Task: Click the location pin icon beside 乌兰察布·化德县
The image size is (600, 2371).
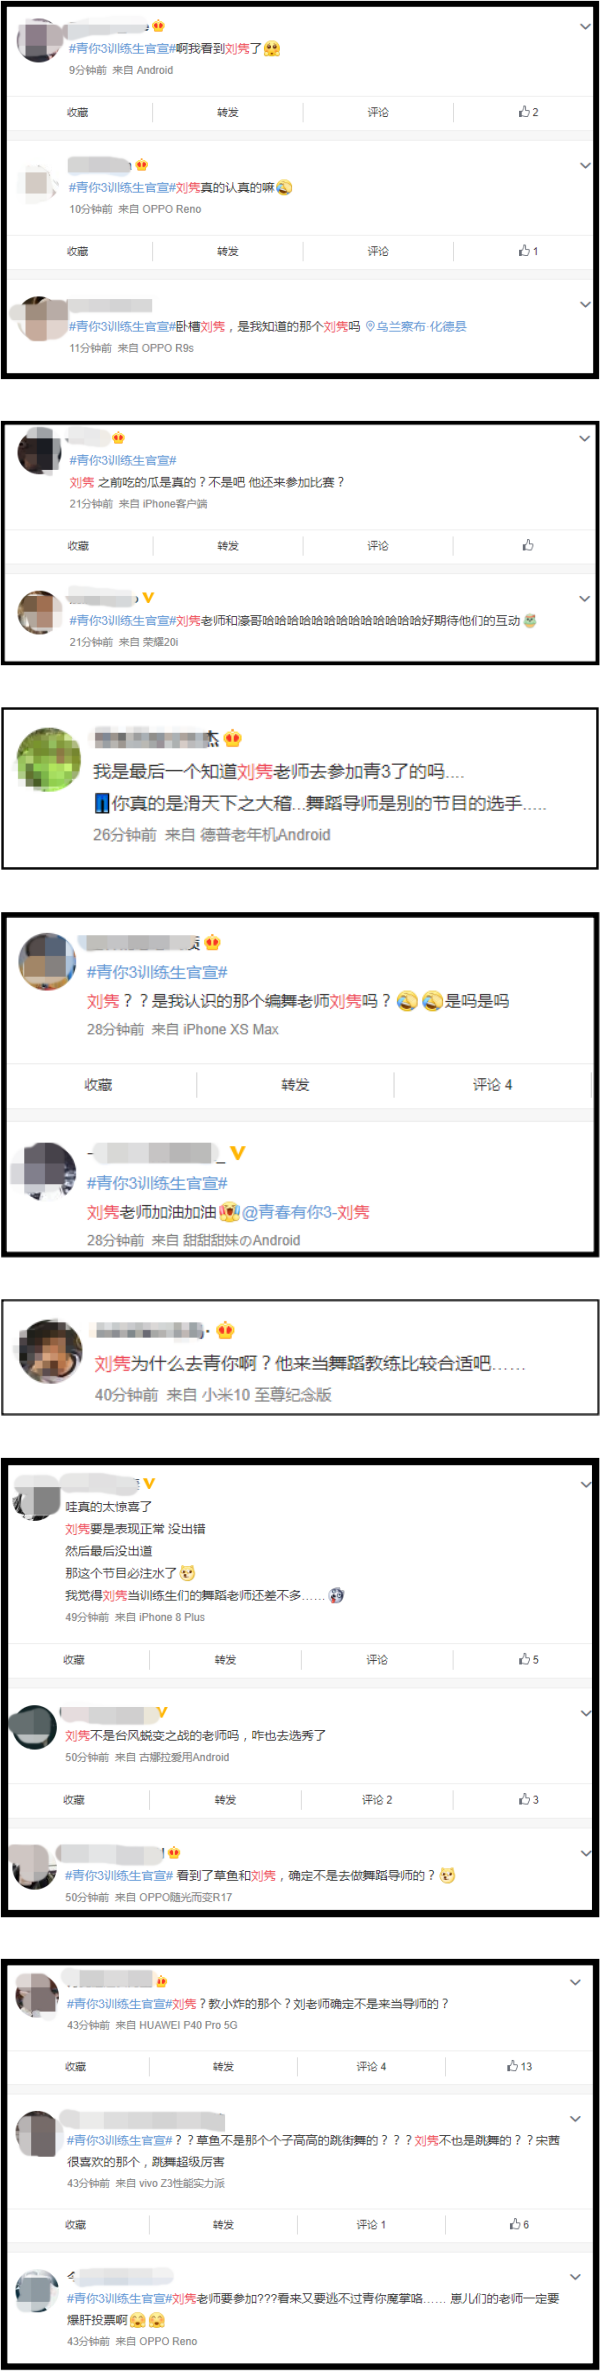Action: coord(370,326)
